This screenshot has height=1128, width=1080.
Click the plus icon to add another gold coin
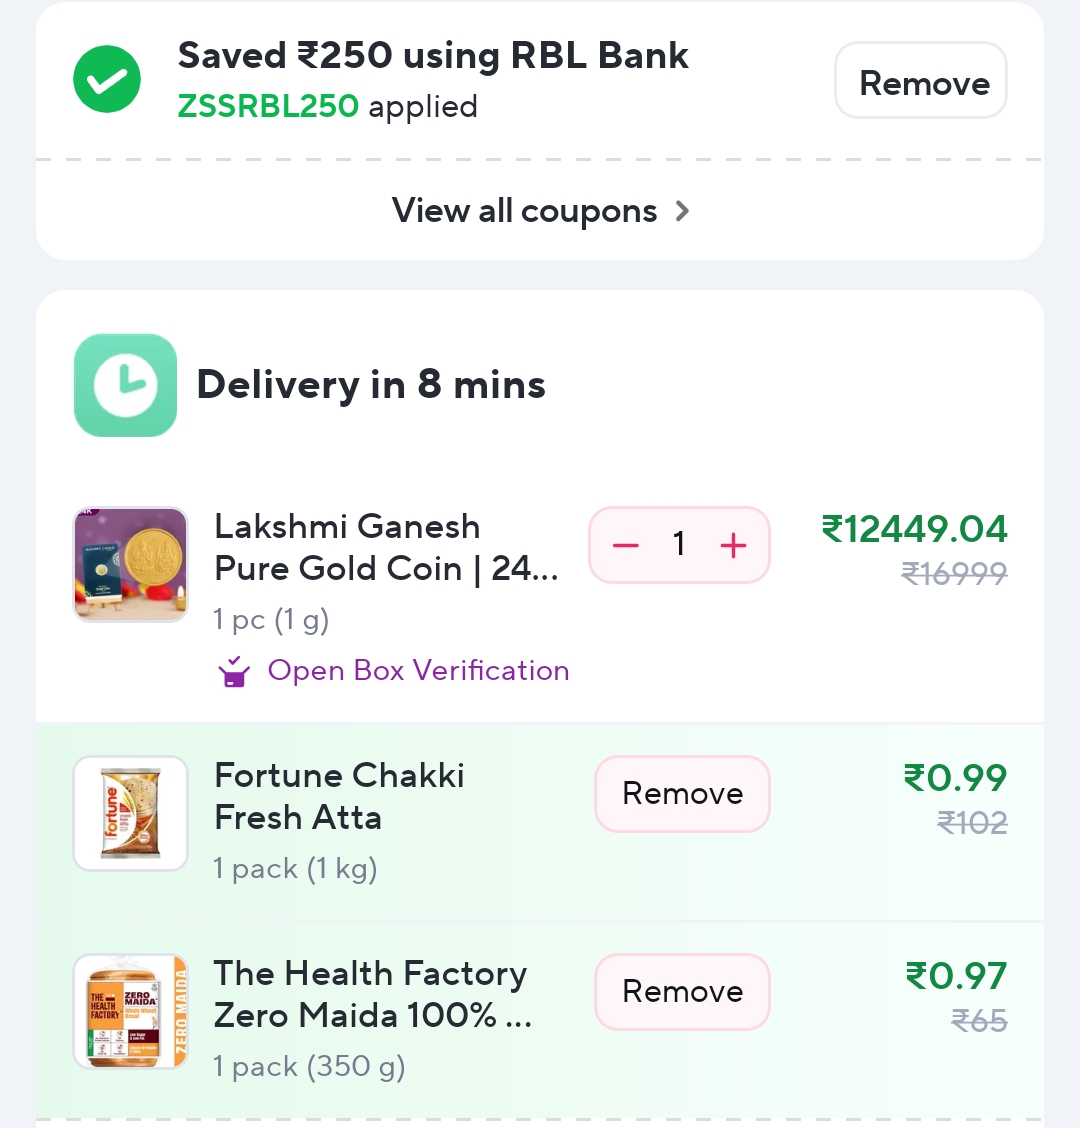733,545
